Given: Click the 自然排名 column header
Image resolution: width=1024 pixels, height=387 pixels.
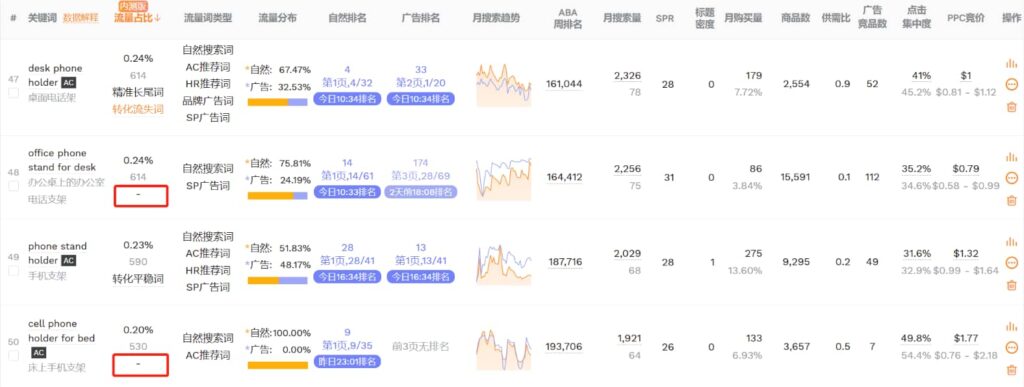Looking at the screenshot, I should click(x=347, y=18).
